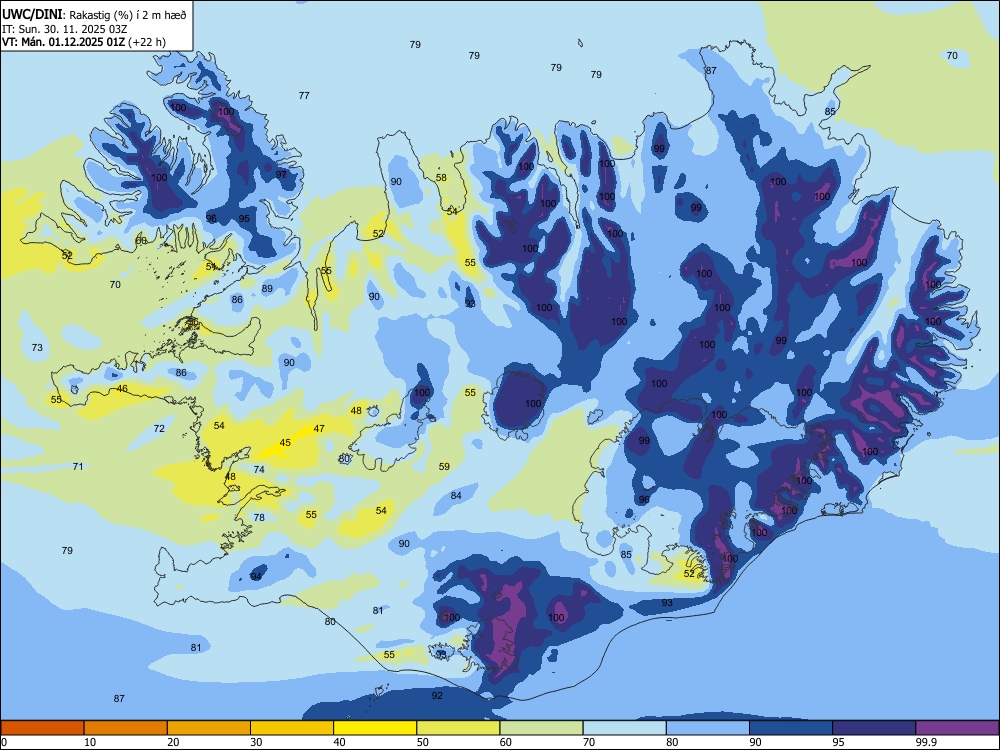
Task: Click the humidity value '89' on the map
Action: point(267,288)
